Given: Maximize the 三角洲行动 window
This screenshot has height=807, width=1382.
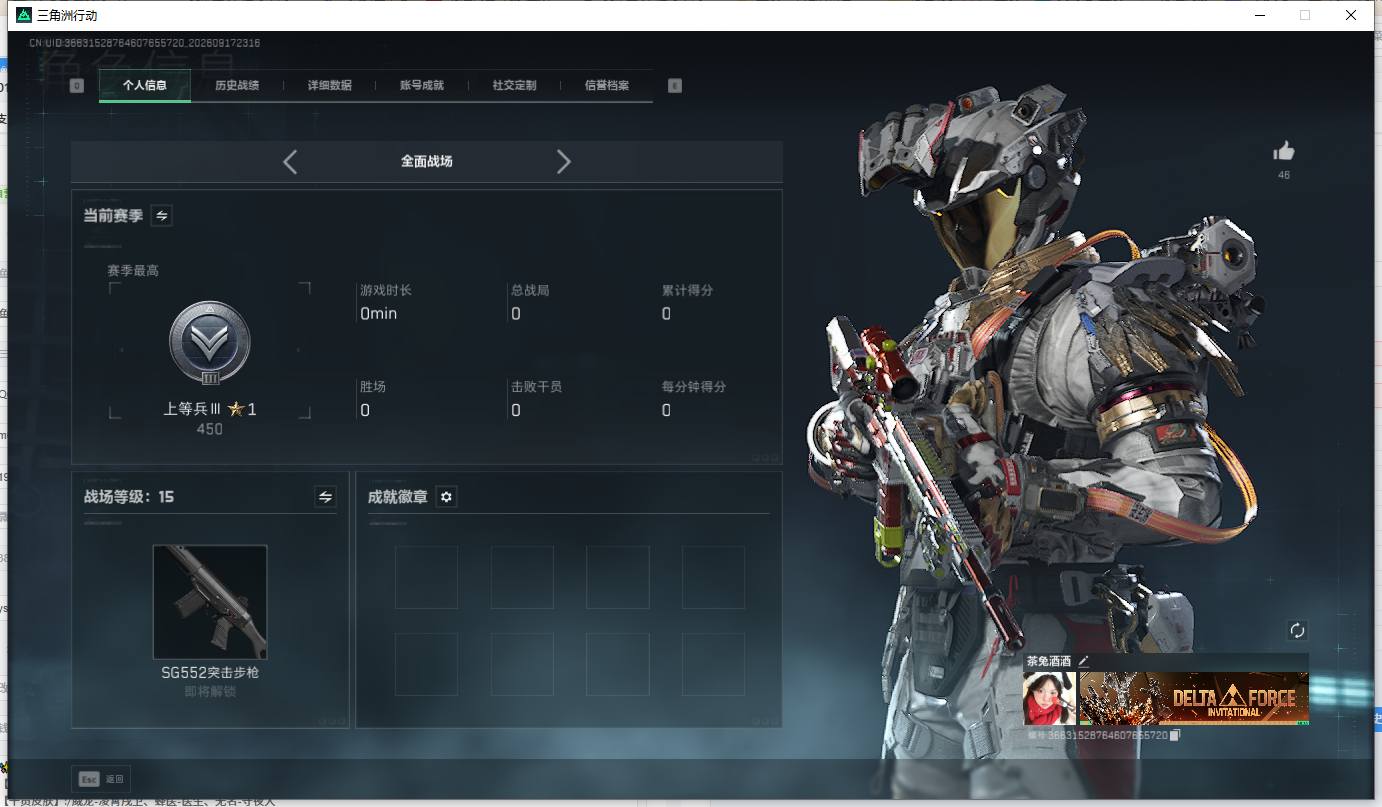Looking at the screenshot, I should coord(1305,15).
